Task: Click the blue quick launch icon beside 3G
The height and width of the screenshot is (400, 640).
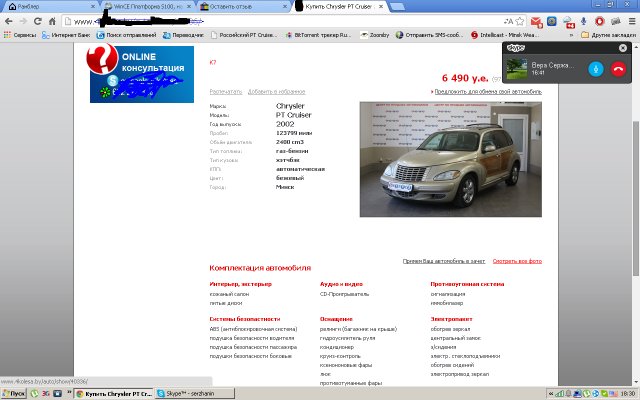Action: point(58,393)
